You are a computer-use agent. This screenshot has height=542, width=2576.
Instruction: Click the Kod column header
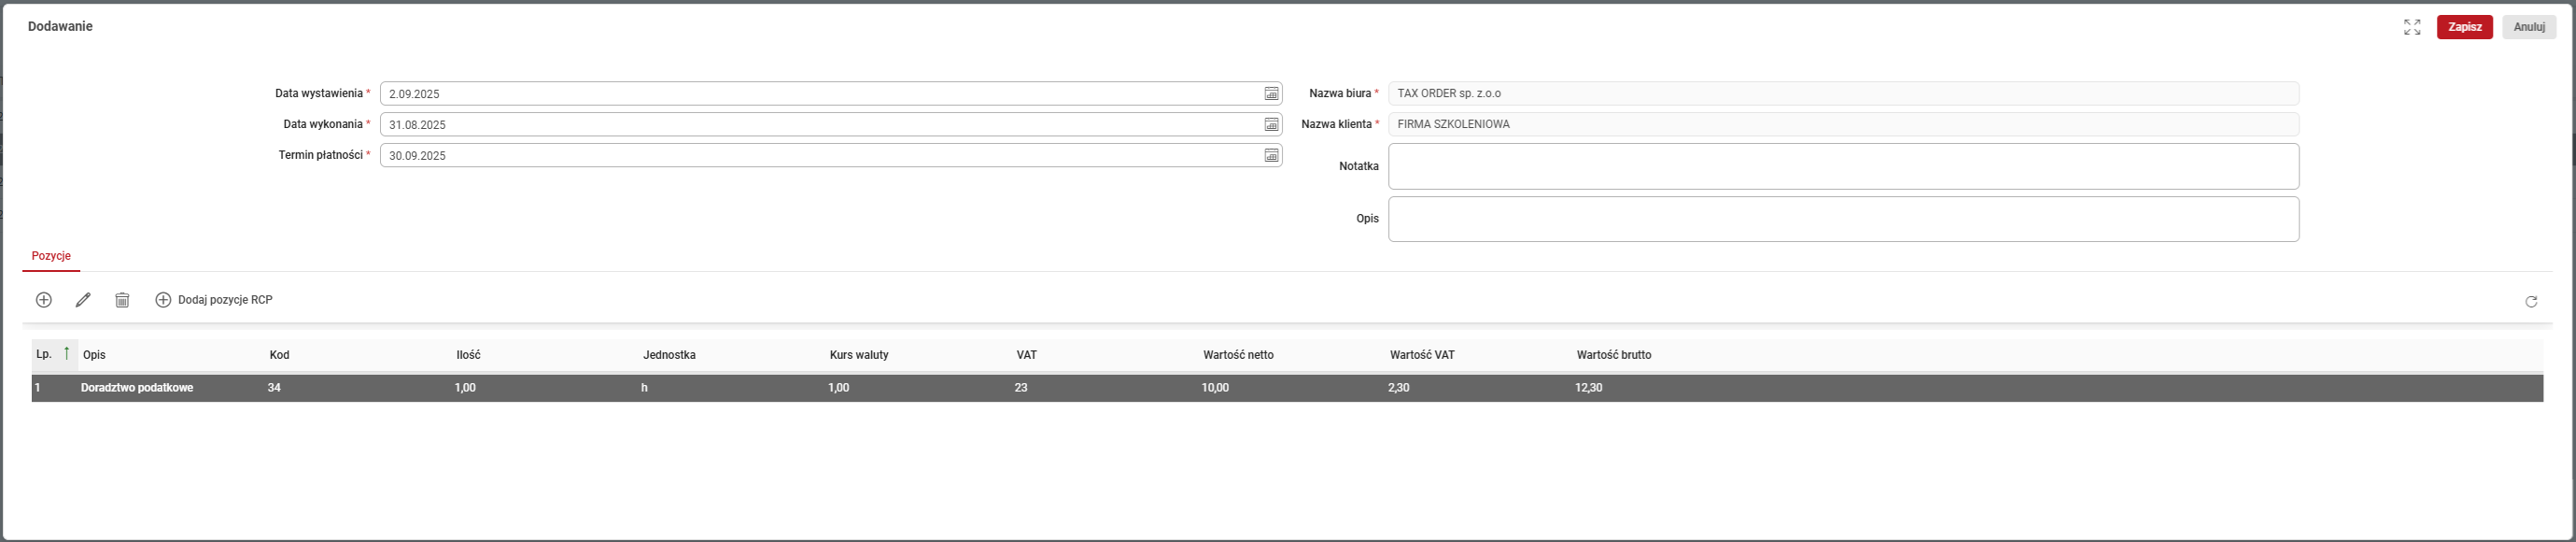click(x=279, y=355)
